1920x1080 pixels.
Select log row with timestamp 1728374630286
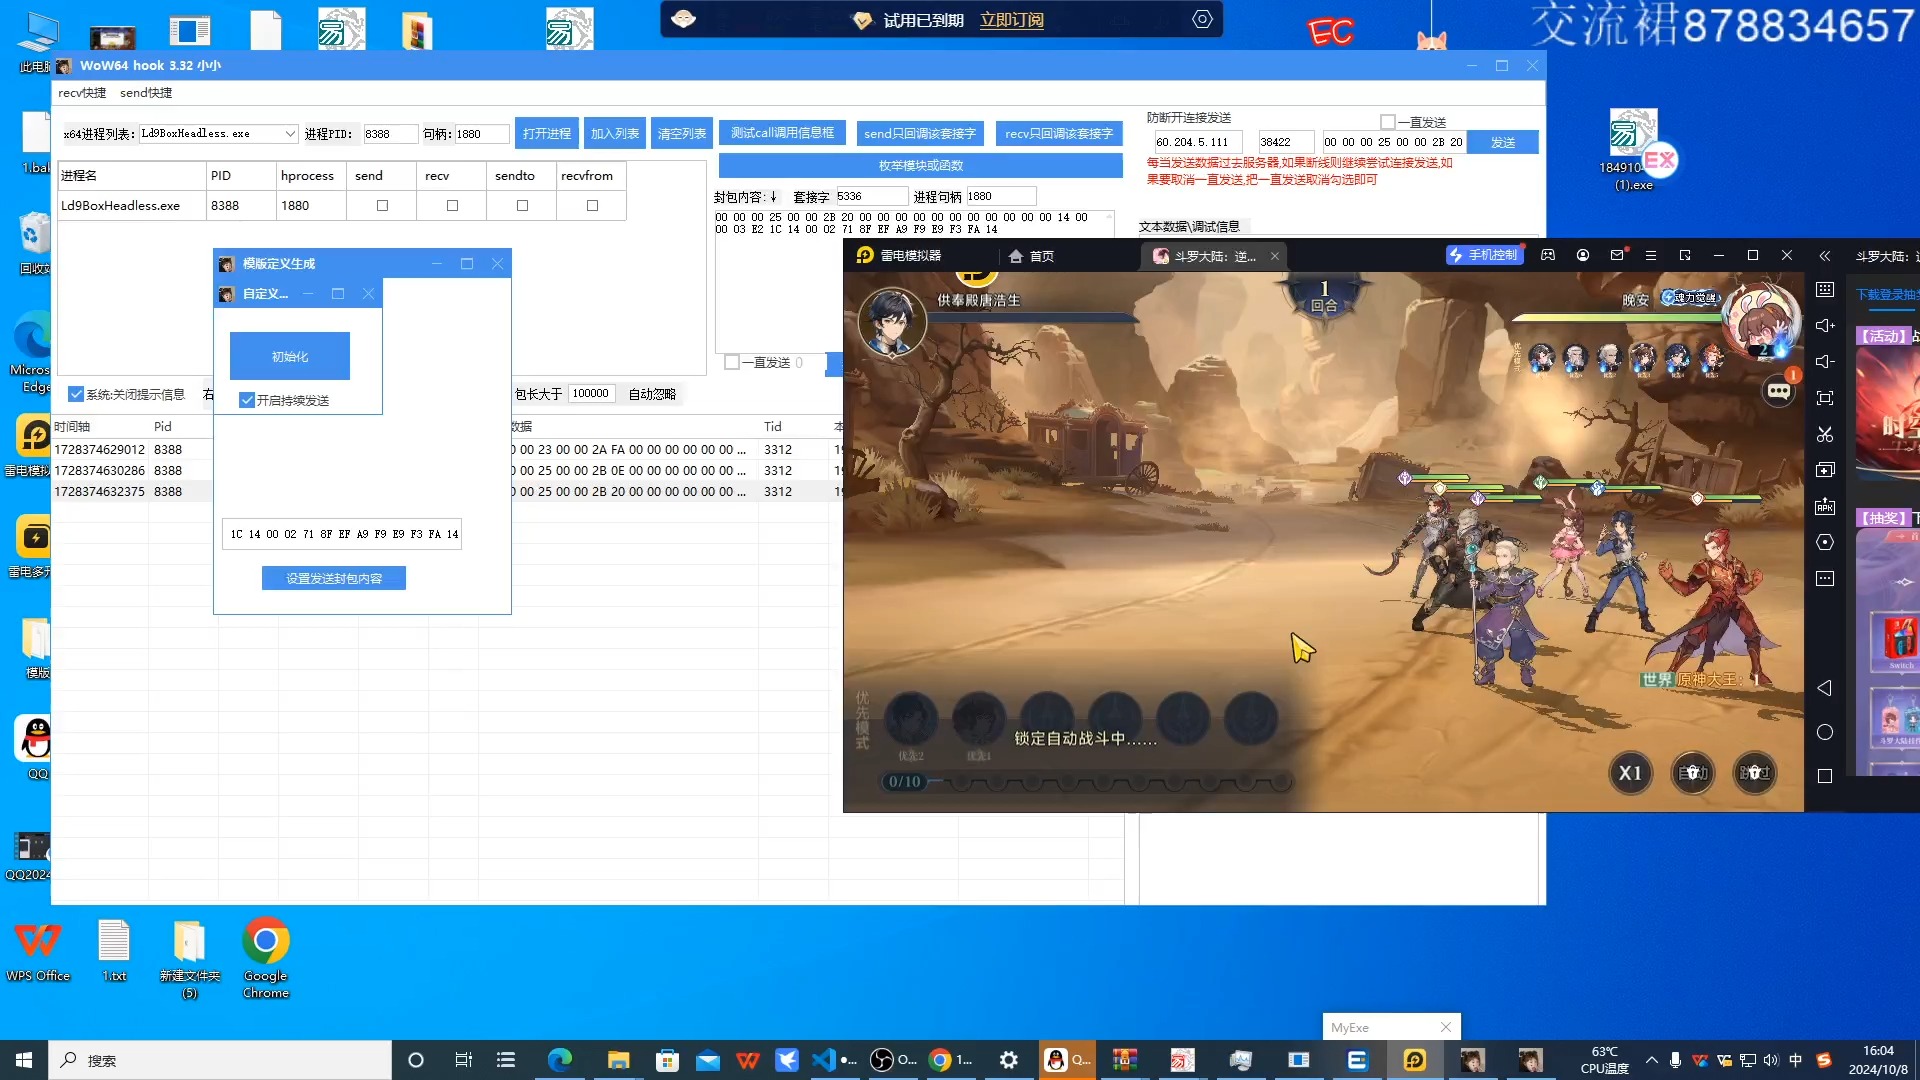tap(446, 470)
